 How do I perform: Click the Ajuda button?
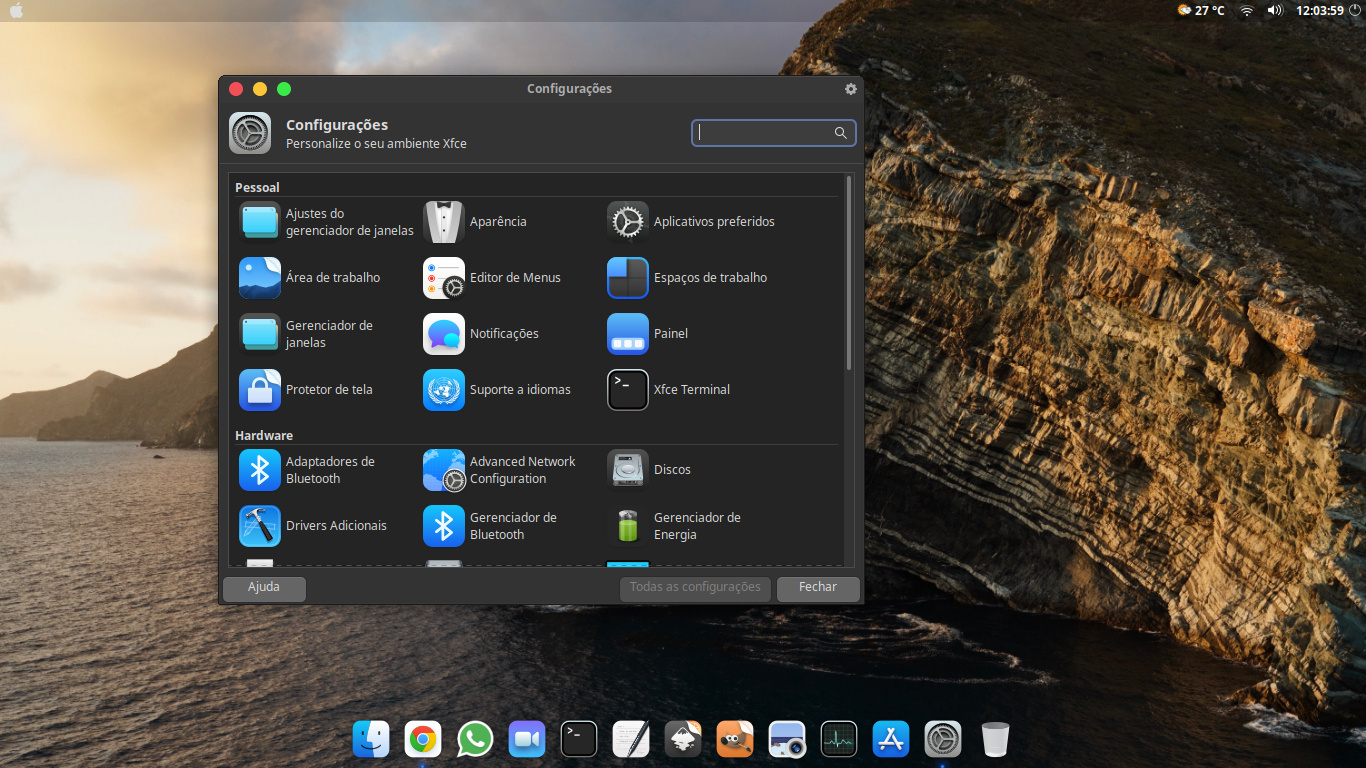(x=264, y=588)
